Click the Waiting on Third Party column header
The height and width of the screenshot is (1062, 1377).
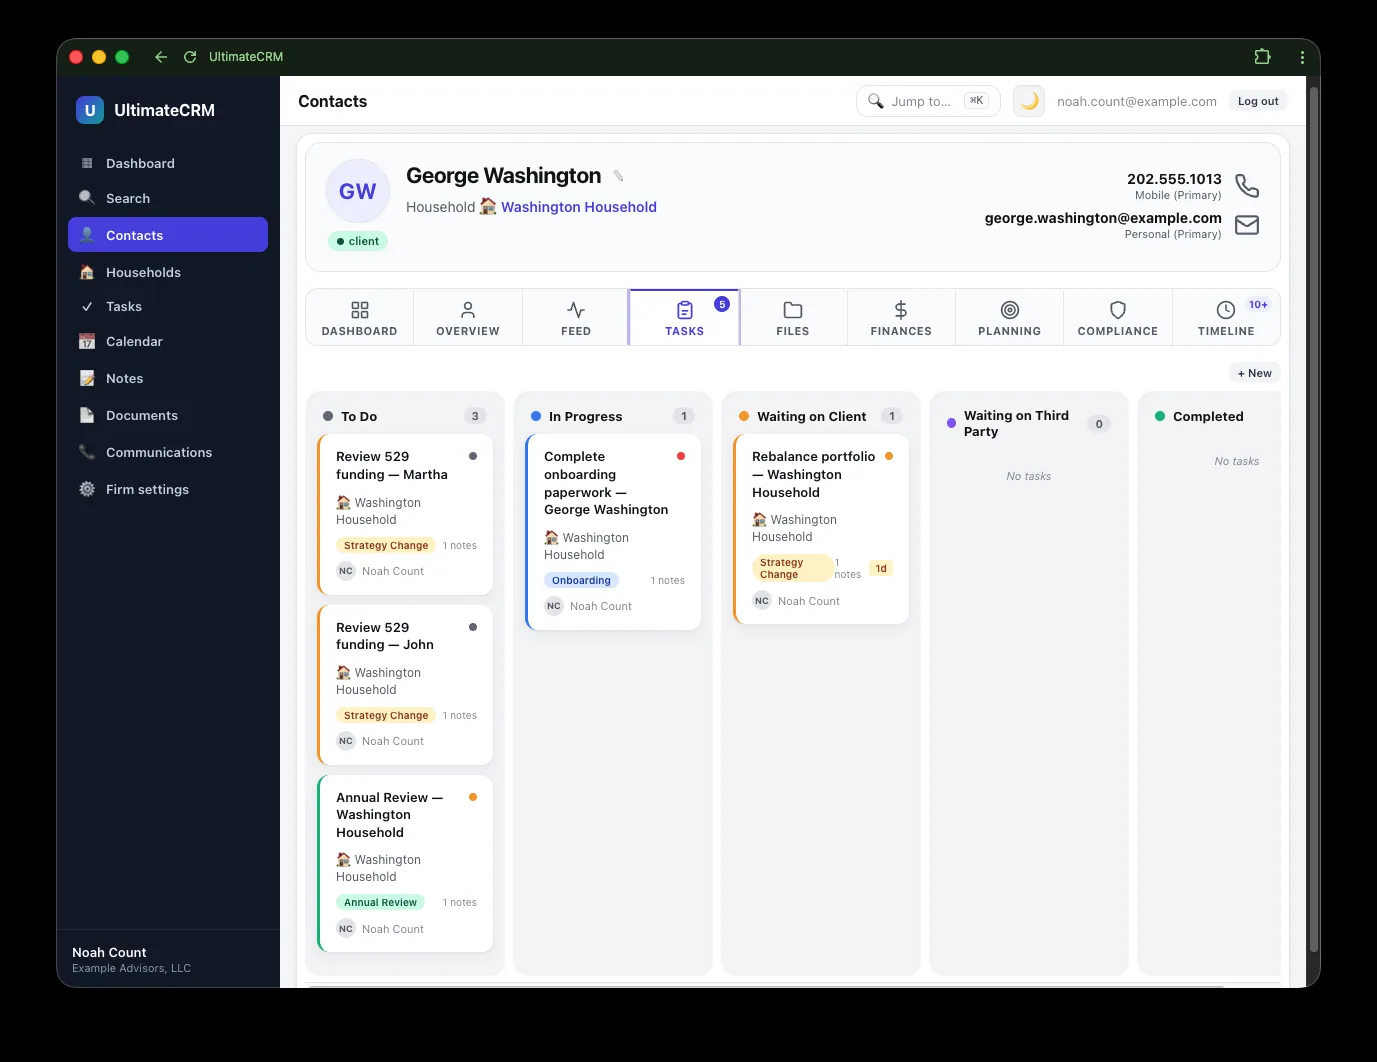pos(1029,423)
